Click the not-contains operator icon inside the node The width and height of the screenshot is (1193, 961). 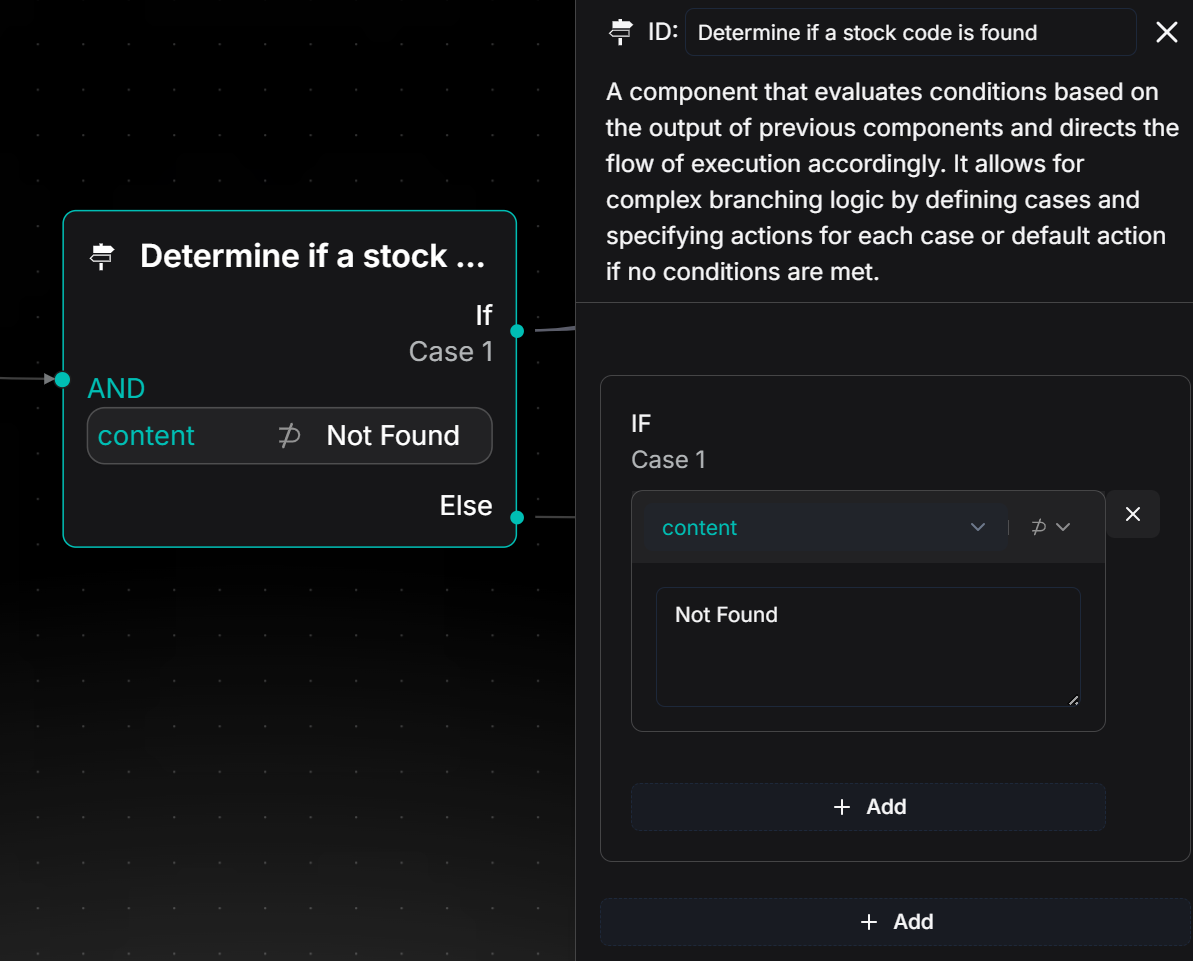289,436
